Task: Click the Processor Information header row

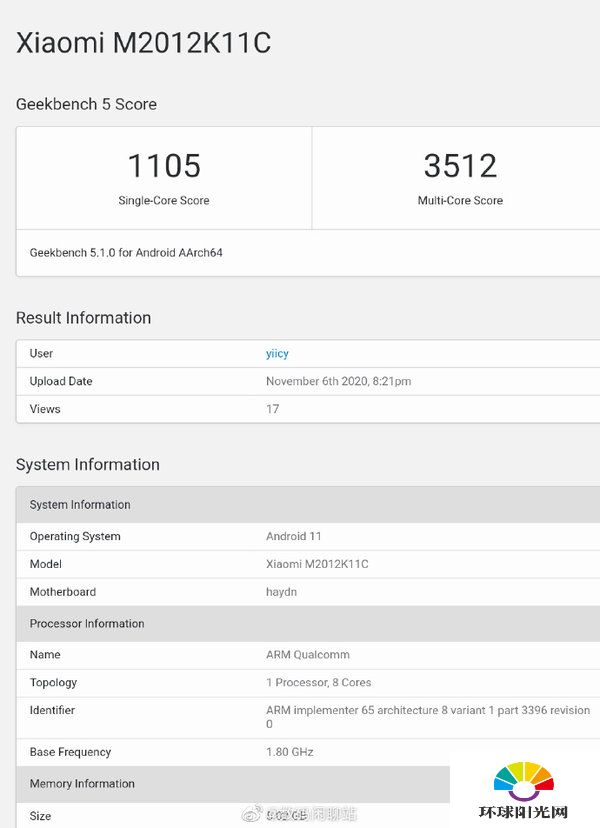Action: (x=308, y=624)
